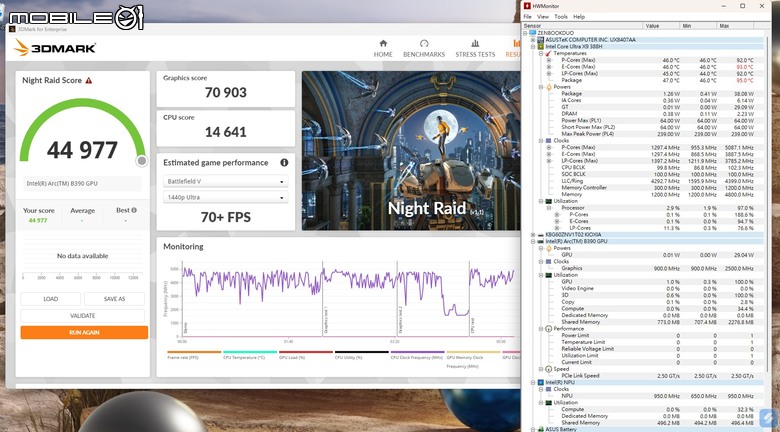This screenshot has width=780, height=432.
Task: Open the File menu in HWMonitor
Action: click(x=527, y=16)
